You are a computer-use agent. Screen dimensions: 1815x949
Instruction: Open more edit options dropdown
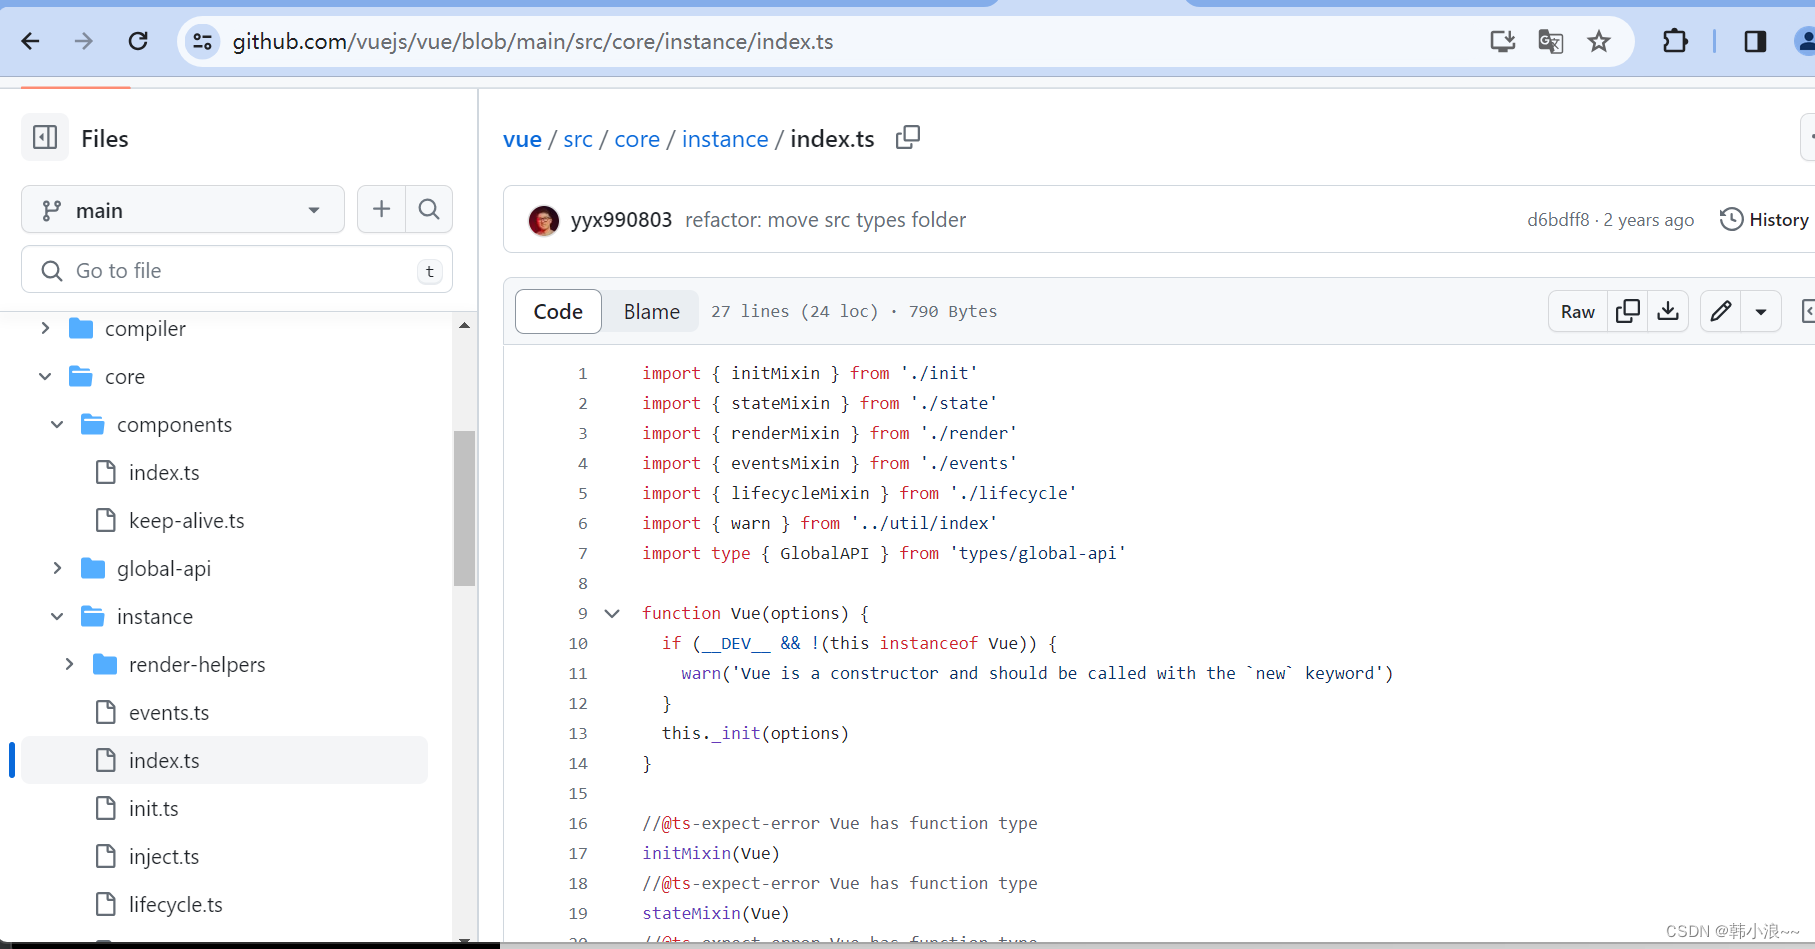(1761, 311)
